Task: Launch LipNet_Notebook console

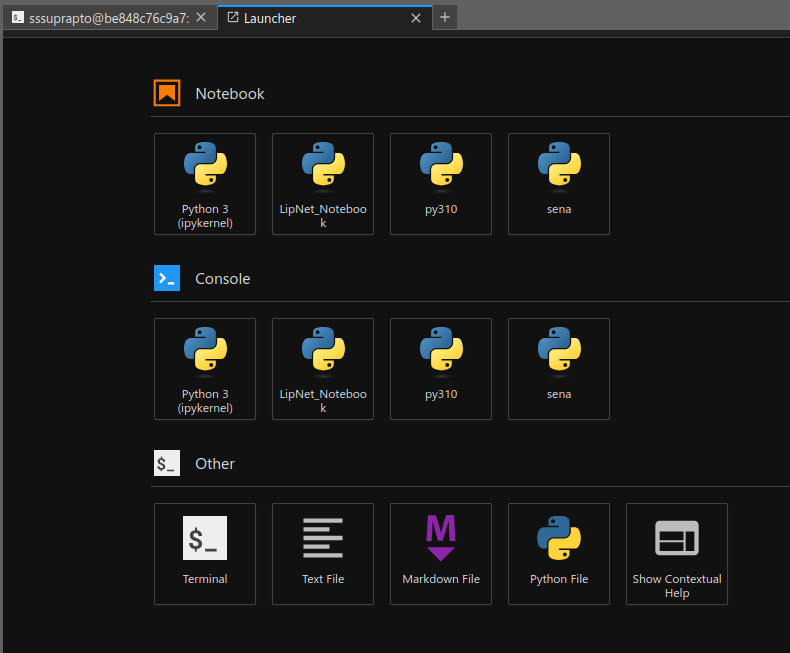Action: pos(323,369)
